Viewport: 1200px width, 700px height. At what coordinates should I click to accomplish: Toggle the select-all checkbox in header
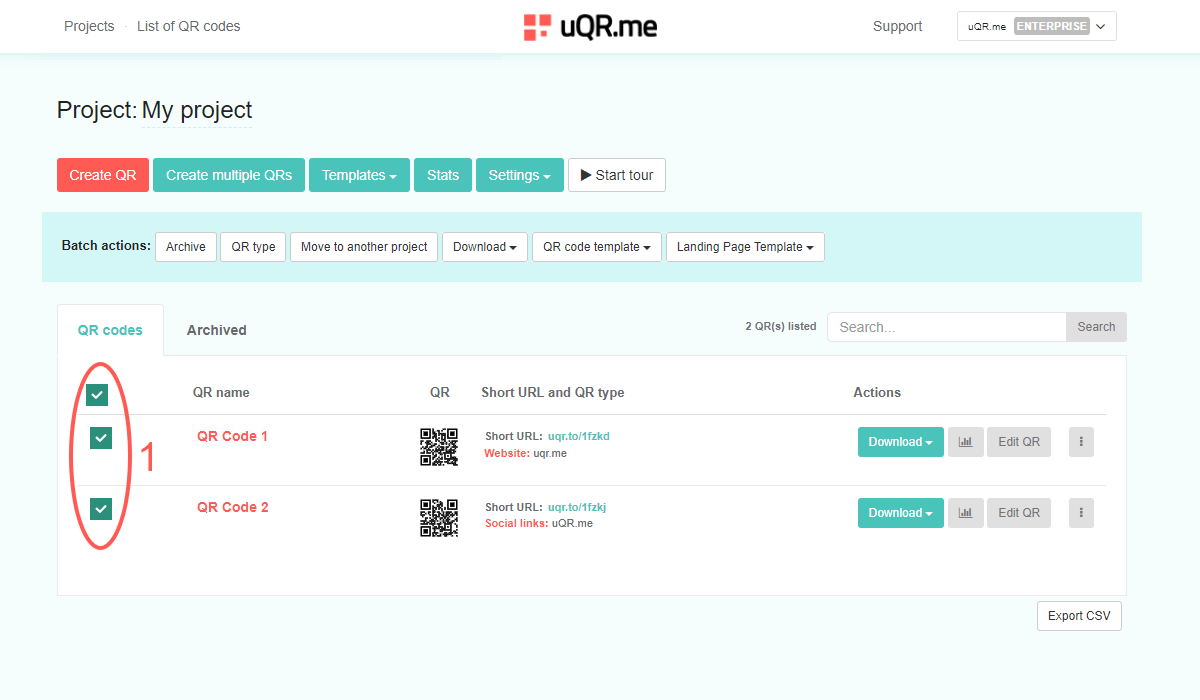[x=97, y=396]
